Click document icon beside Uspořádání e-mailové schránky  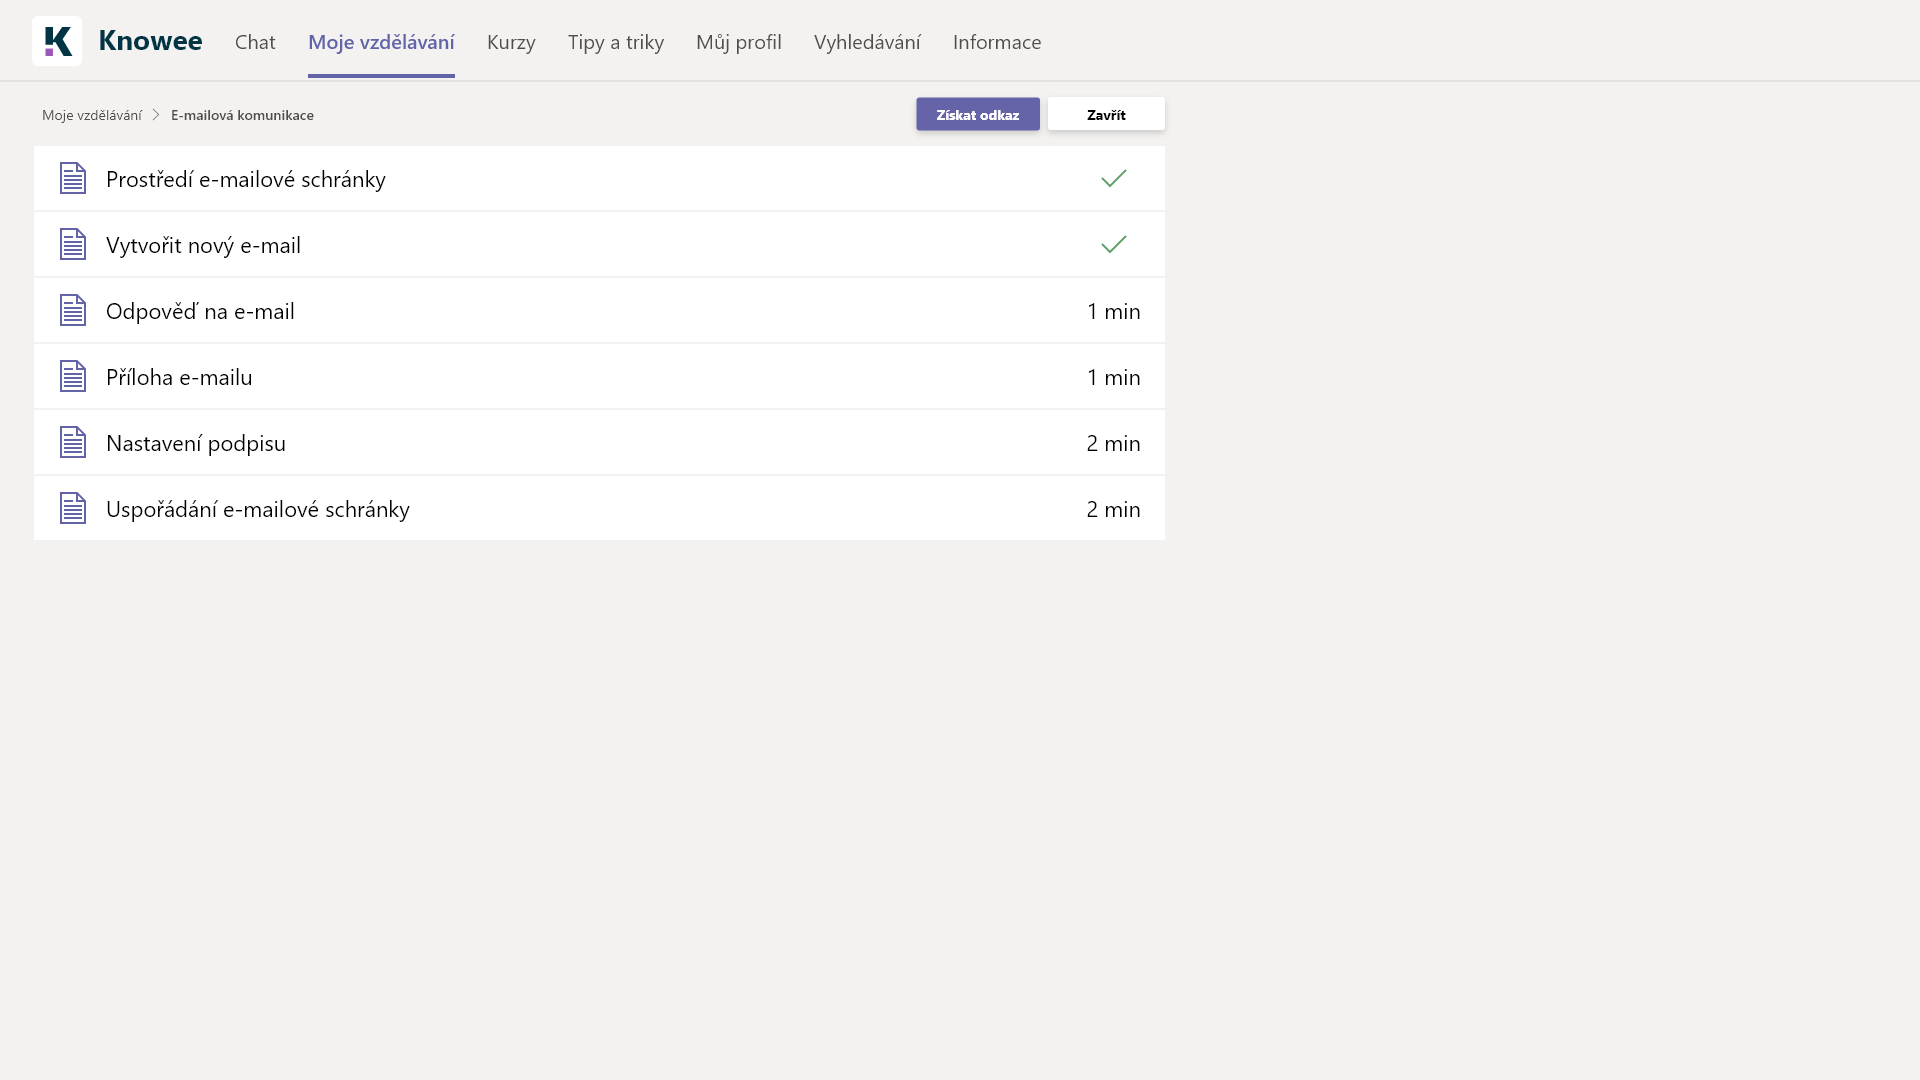click(73, 509)
